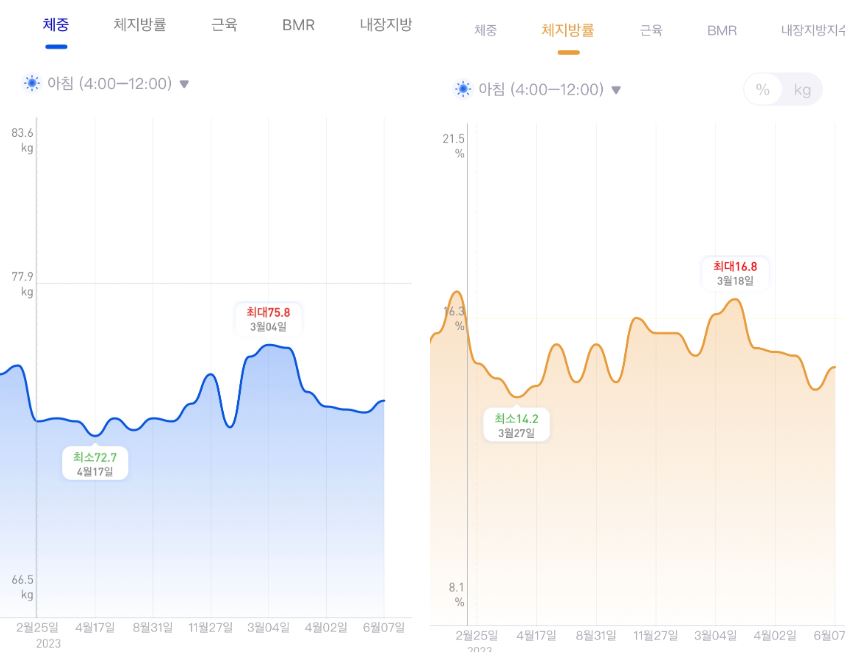Select the gray 체중 tab in right panel
852x660 pixels.
tap(485, 31)
